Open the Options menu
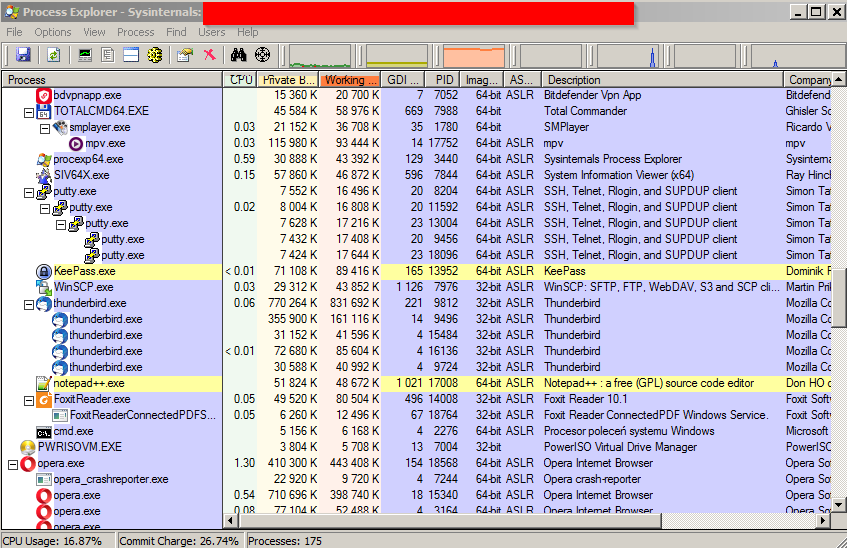Viewport: 847px width, 548px height. click(52, 32)
